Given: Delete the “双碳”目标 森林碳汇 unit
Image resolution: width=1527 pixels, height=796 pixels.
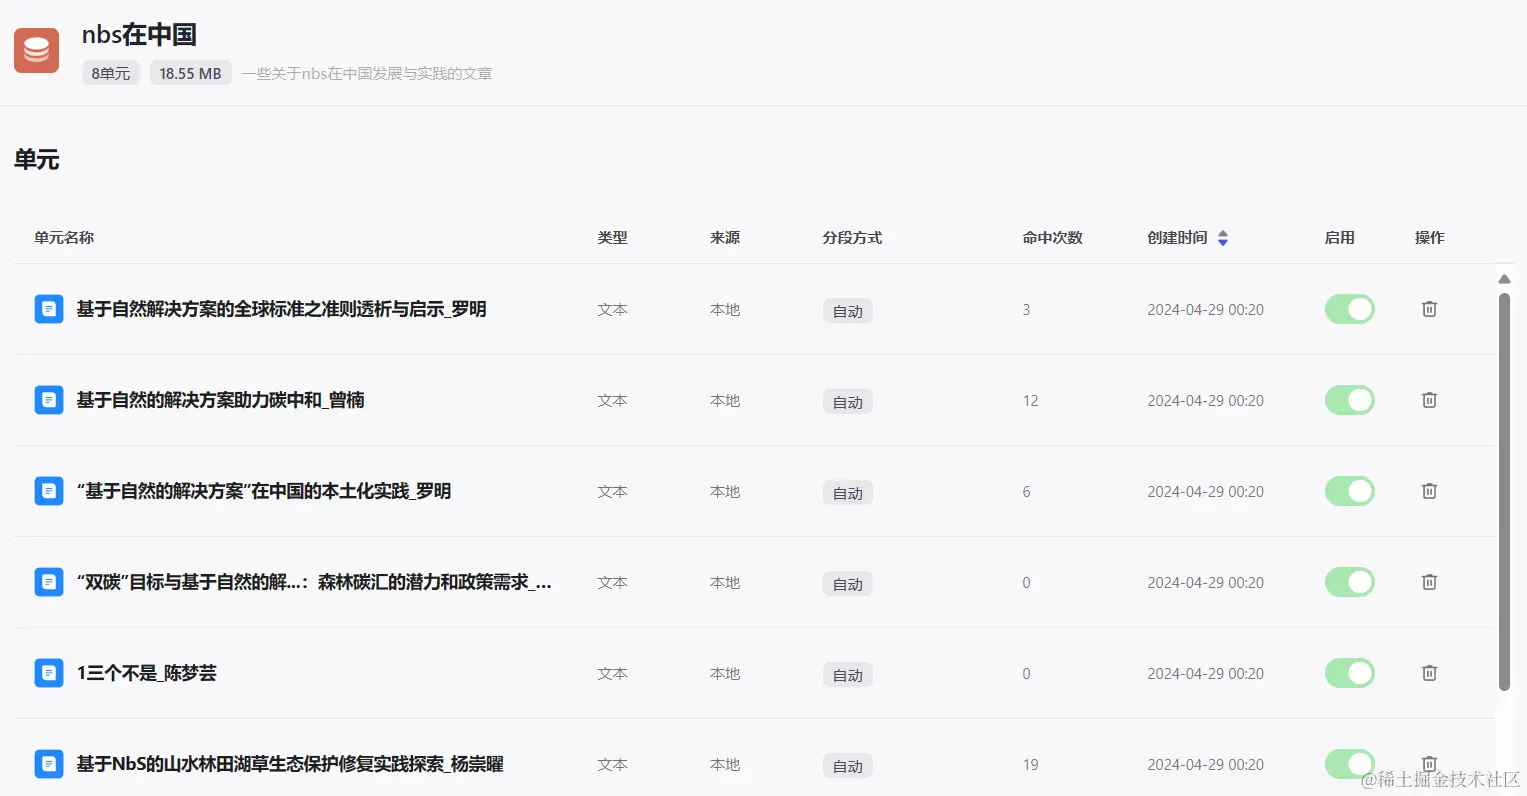Looking at the screenshot, I should [x=1429, y=582].
